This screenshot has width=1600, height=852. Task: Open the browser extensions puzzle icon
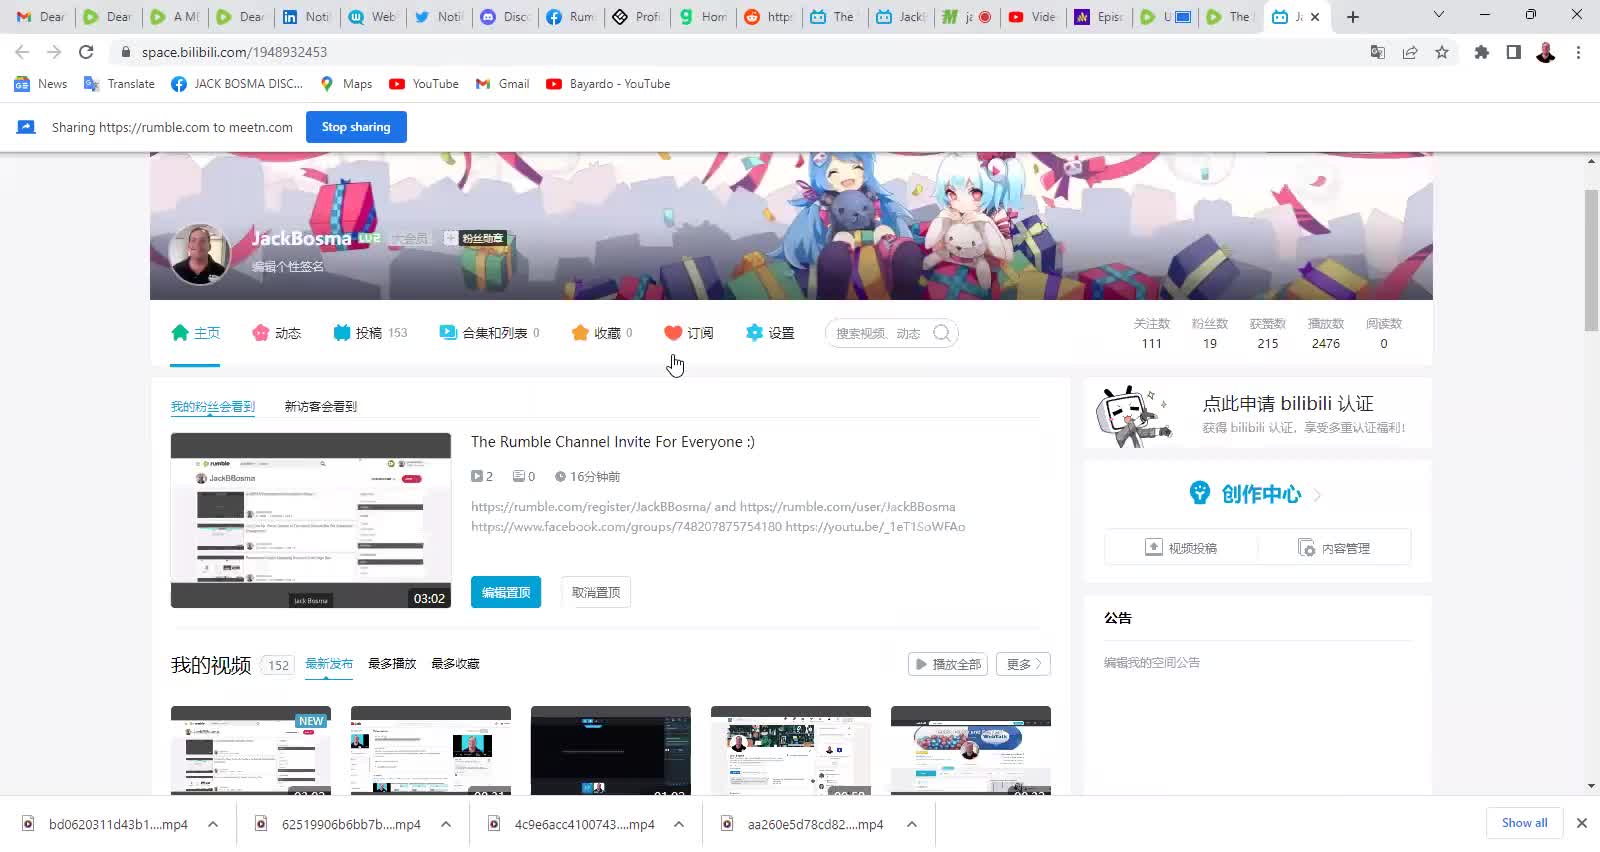coord(1482,52)
